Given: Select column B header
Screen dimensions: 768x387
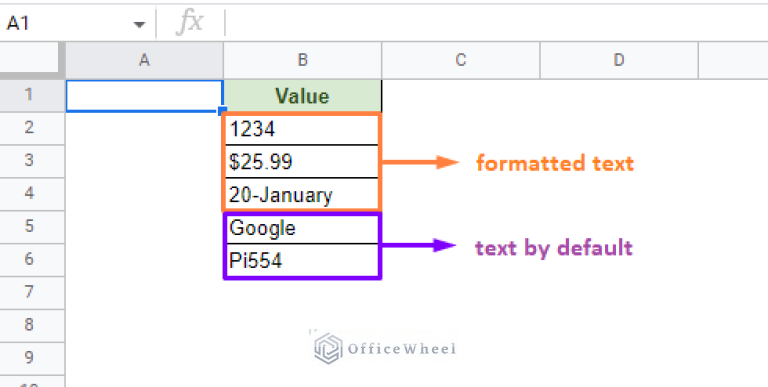Looking at the screenshot, I should click(x=302, y=60).
